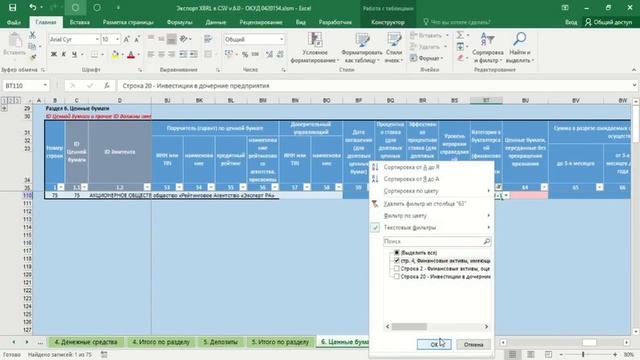
Task: Cut the selection using the scissors icon
Action: (x=32, y=36)
